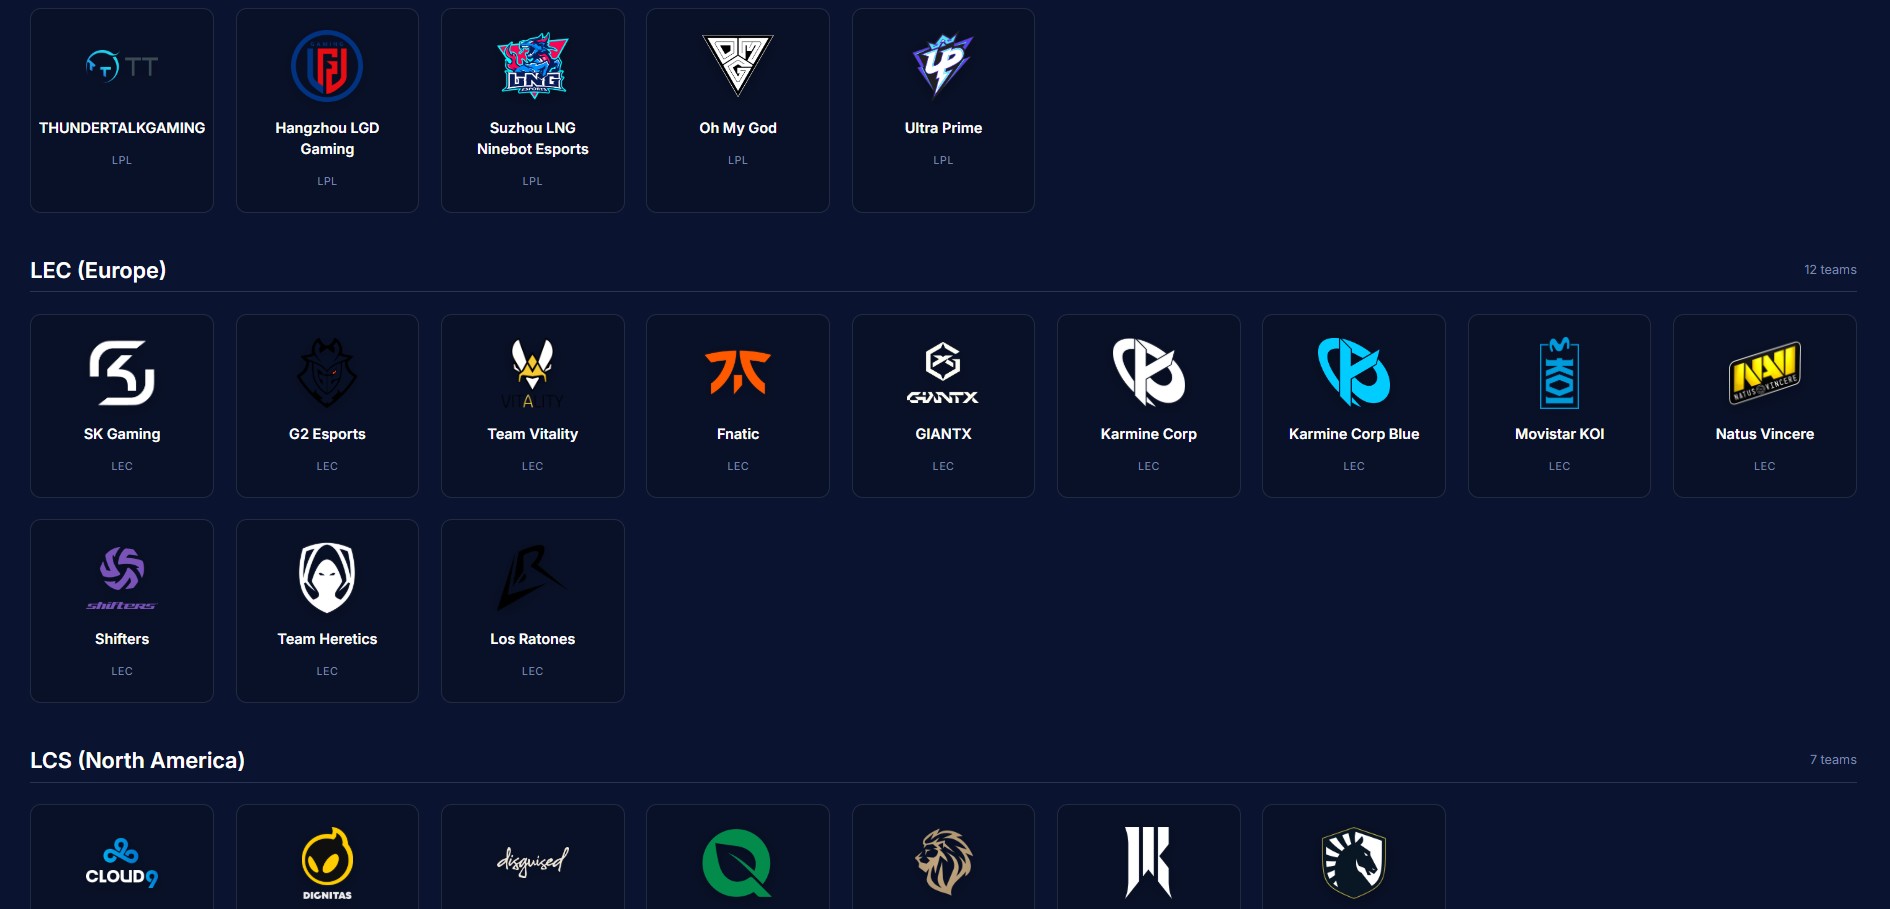Open the Karmine Corp Blue card
The width and height of the screenshot is (1890, 909).
click(1354, 406)
